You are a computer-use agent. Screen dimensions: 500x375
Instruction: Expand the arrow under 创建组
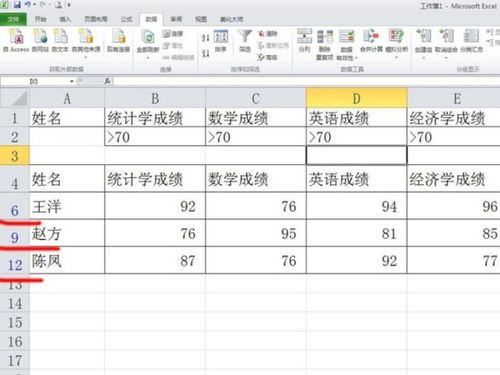click(423, 57)
